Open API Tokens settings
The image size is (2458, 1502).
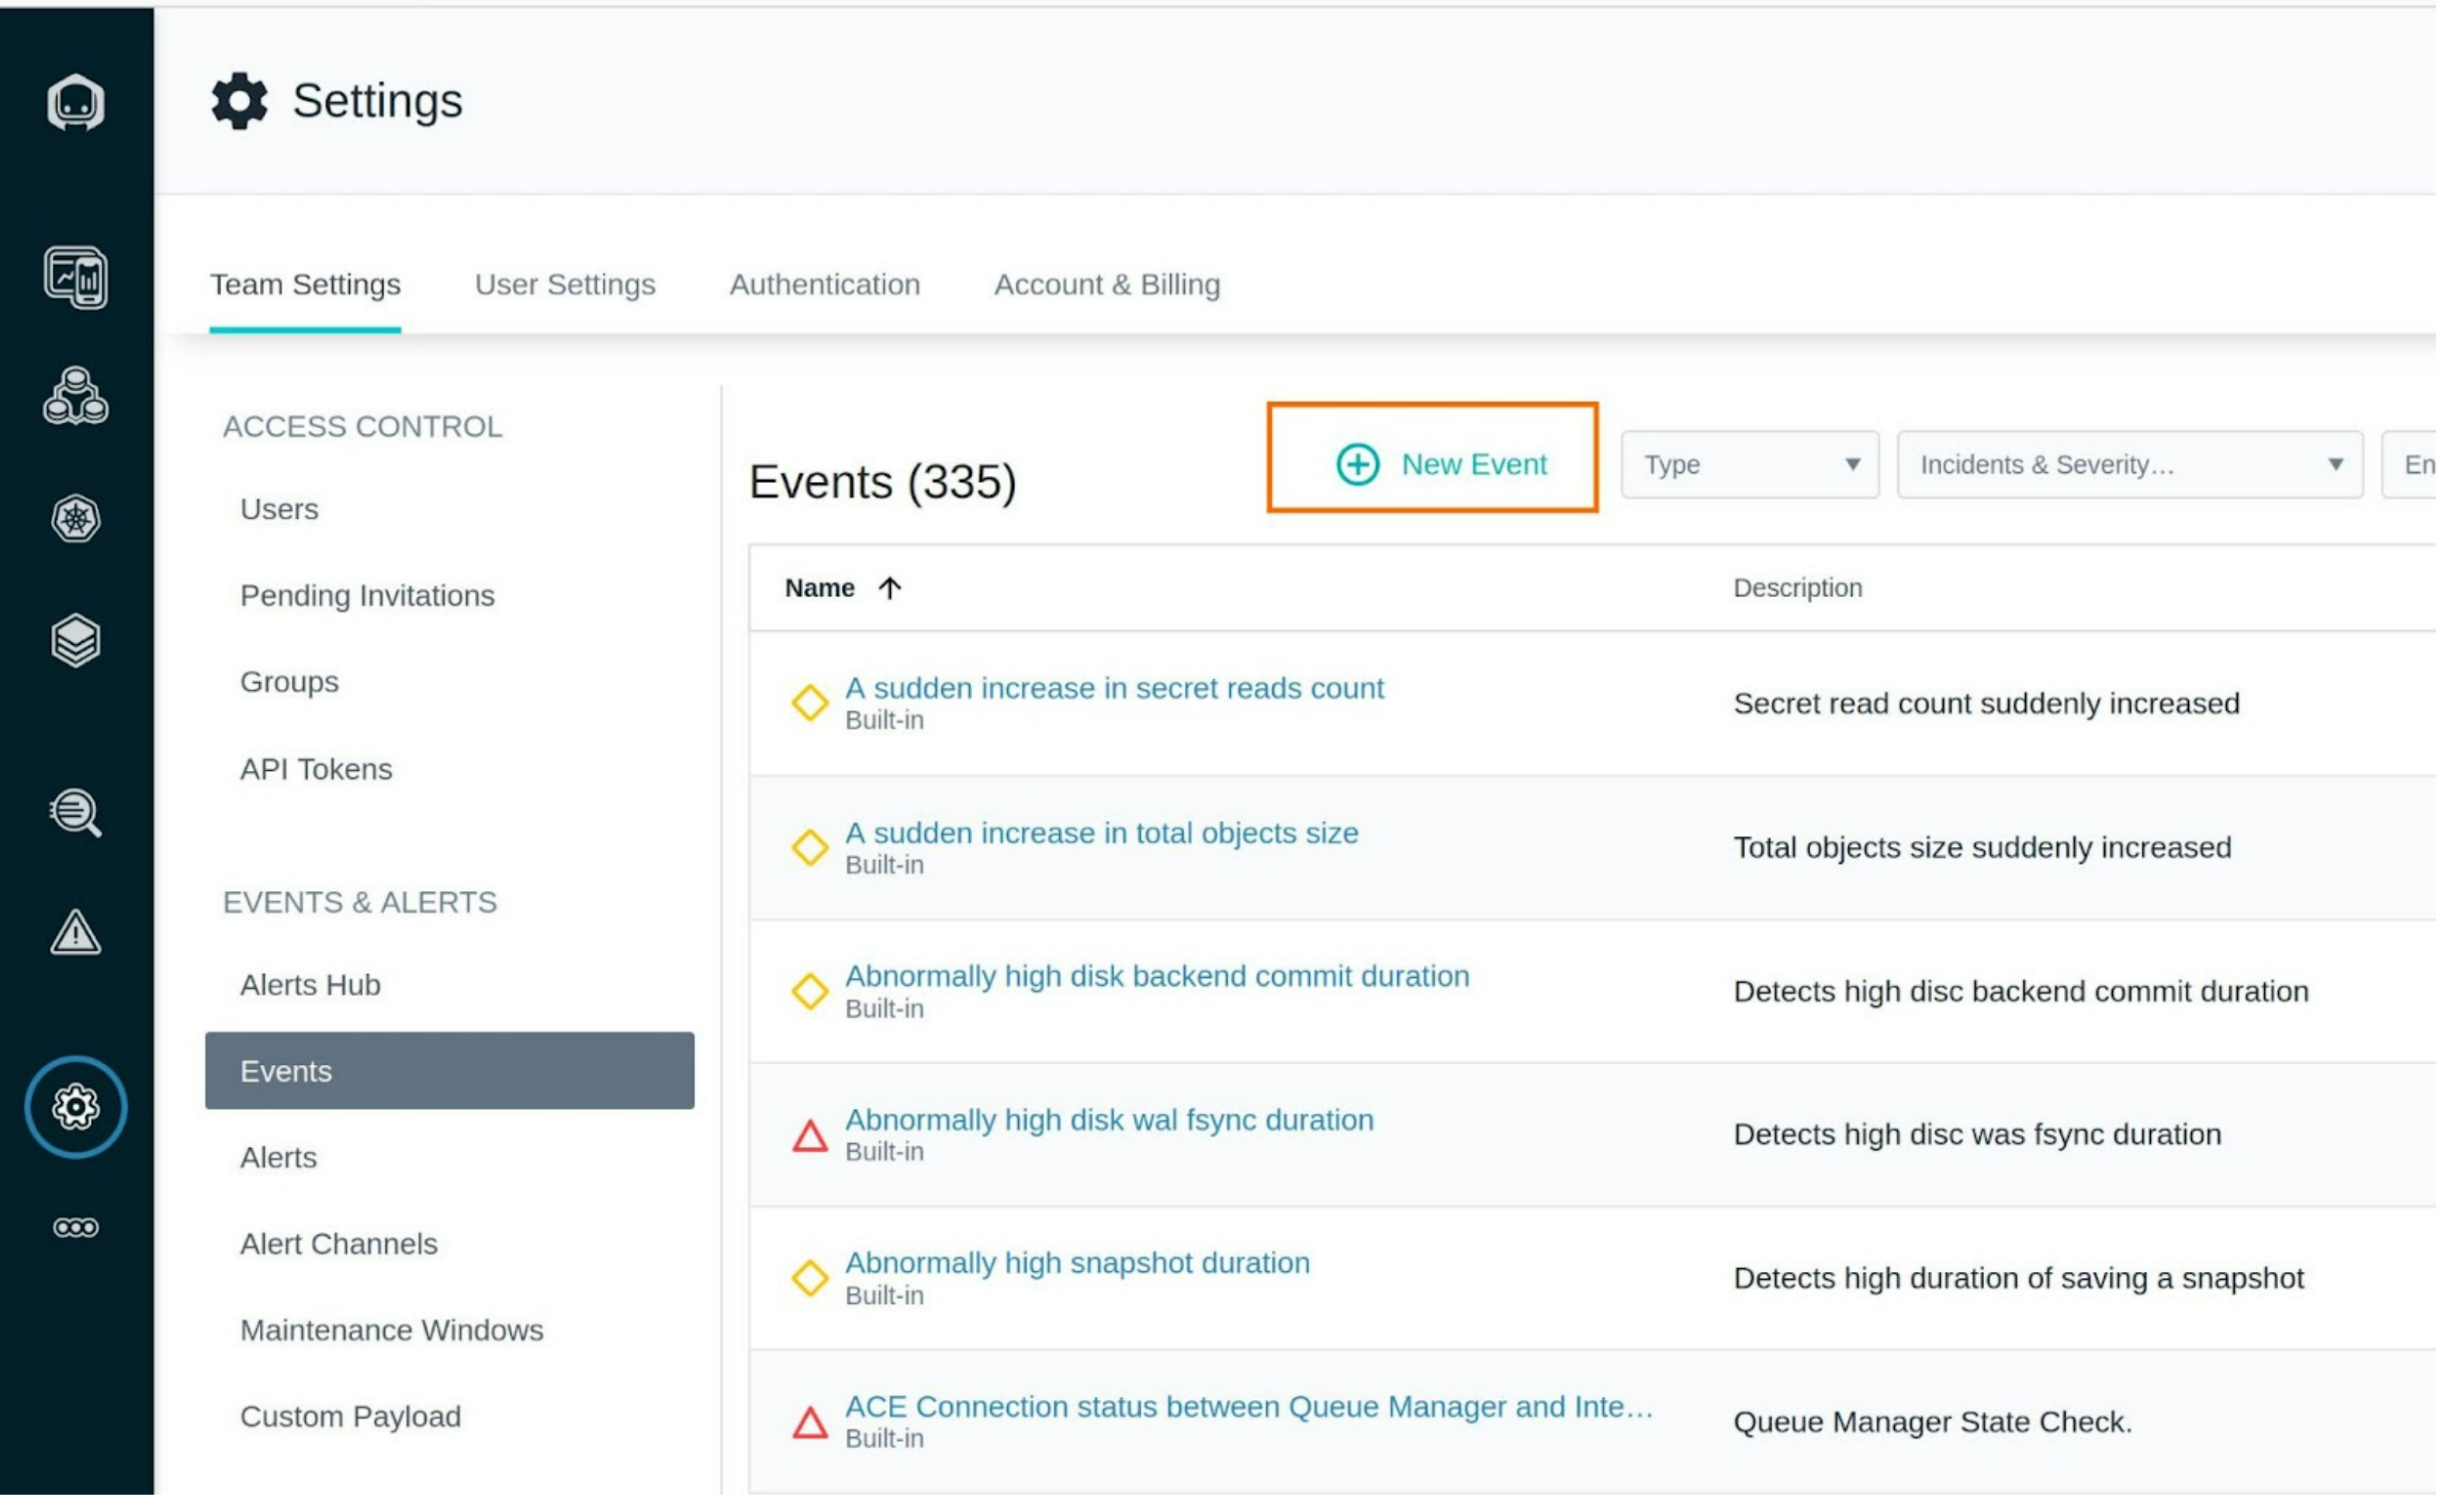point(317,772)
